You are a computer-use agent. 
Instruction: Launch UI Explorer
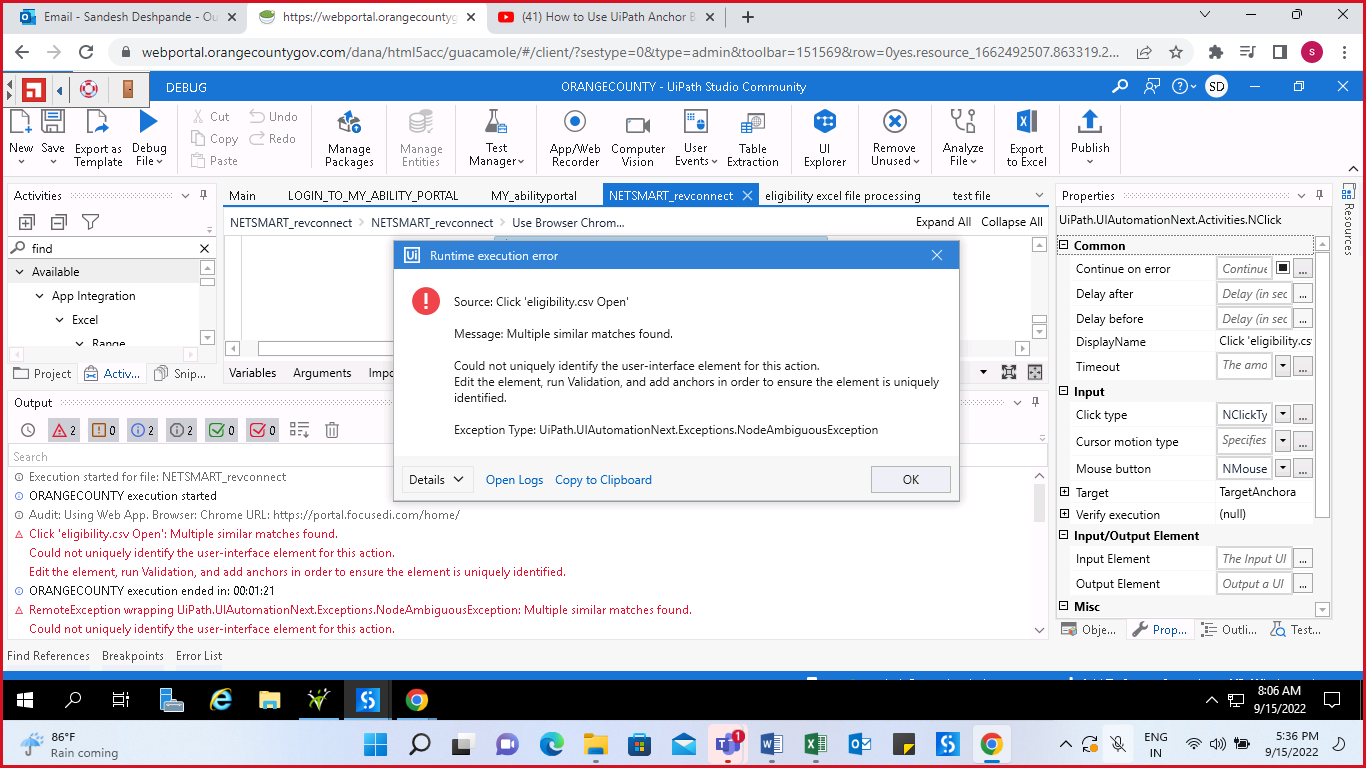pos(824,138)
